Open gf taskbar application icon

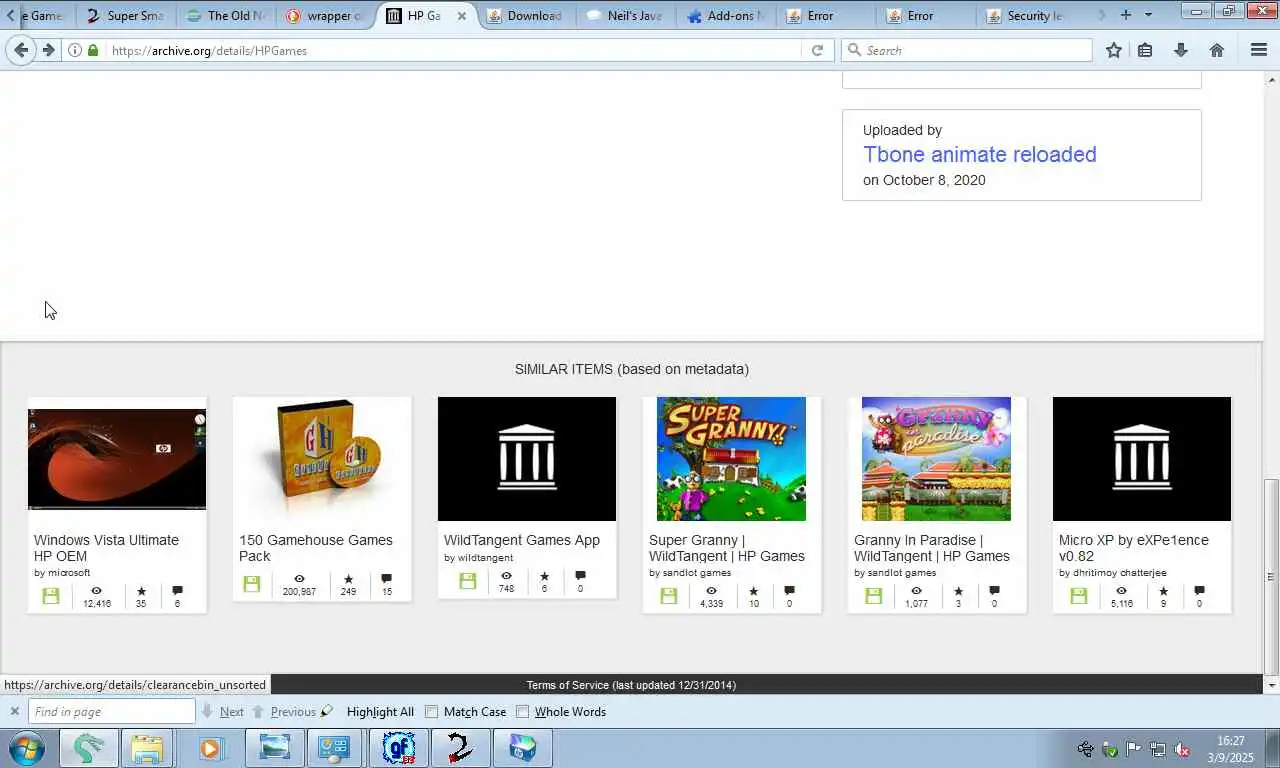click(x=400, y=748)
